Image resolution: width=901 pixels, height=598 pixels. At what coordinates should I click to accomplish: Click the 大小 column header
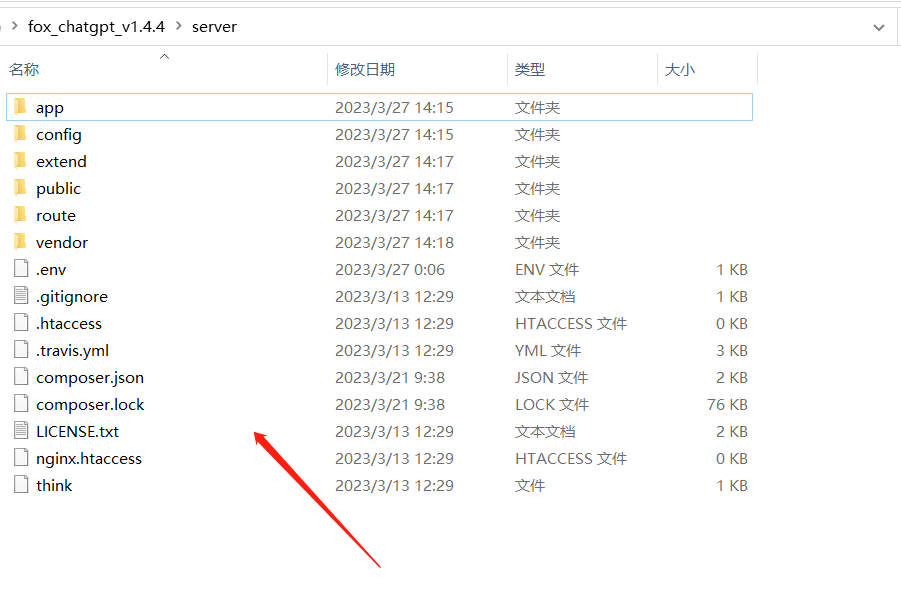tap(682, 69)
